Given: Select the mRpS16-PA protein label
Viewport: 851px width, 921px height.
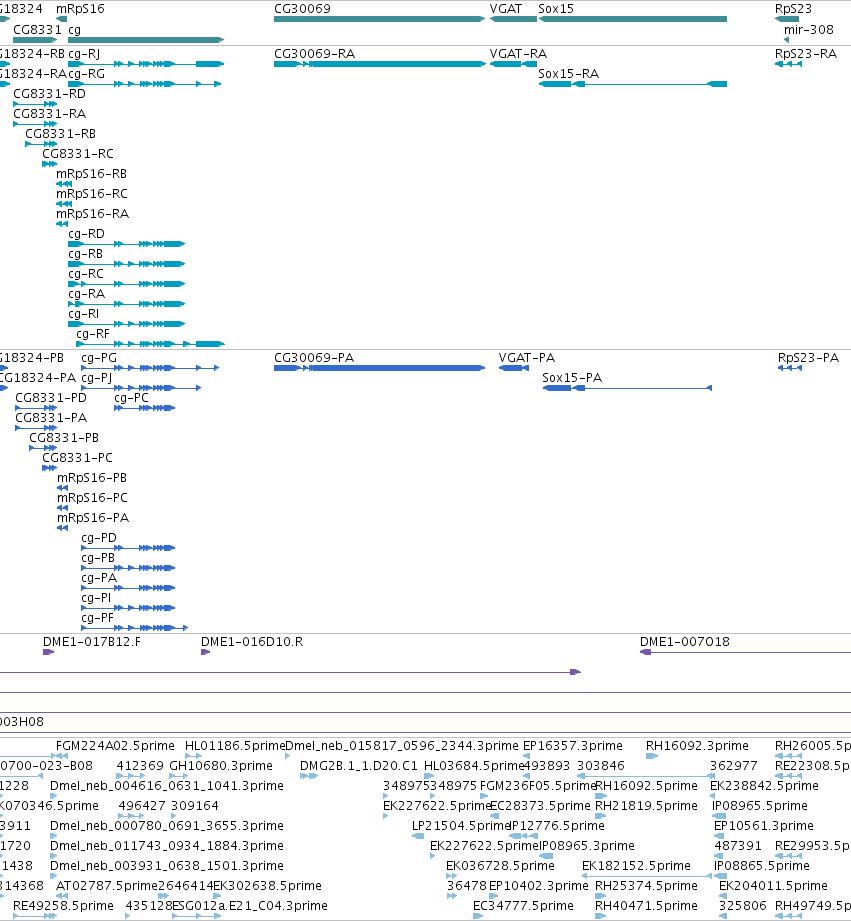Looking at the screenshot, I should (93, 518).
